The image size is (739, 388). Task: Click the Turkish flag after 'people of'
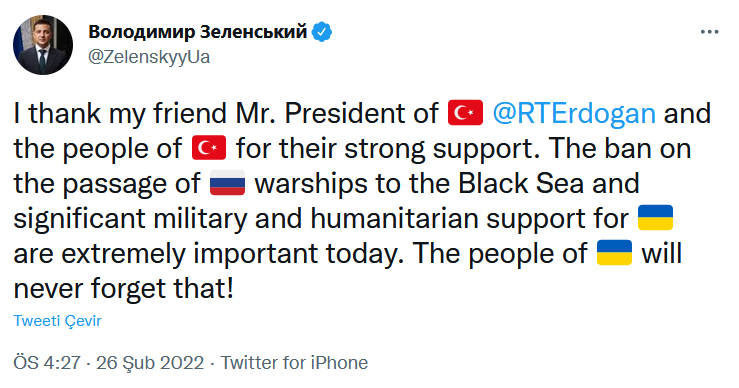(x=209, y=148)
